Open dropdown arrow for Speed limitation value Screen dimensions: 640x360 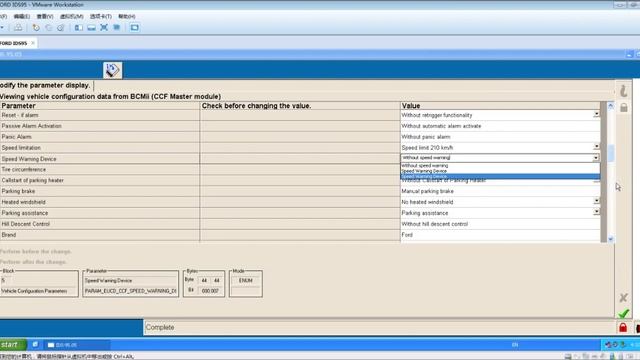click(596, 147)
